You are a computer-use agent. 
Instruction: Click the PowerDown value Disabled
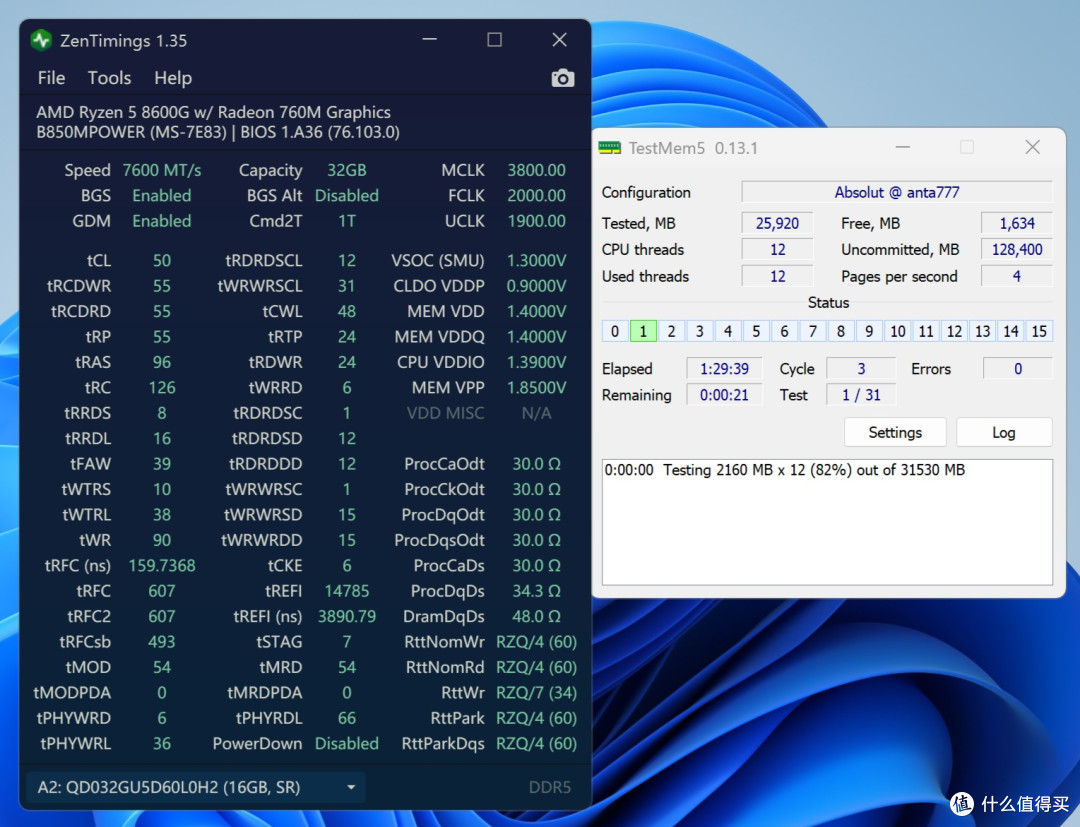click(x=346, y=744)
